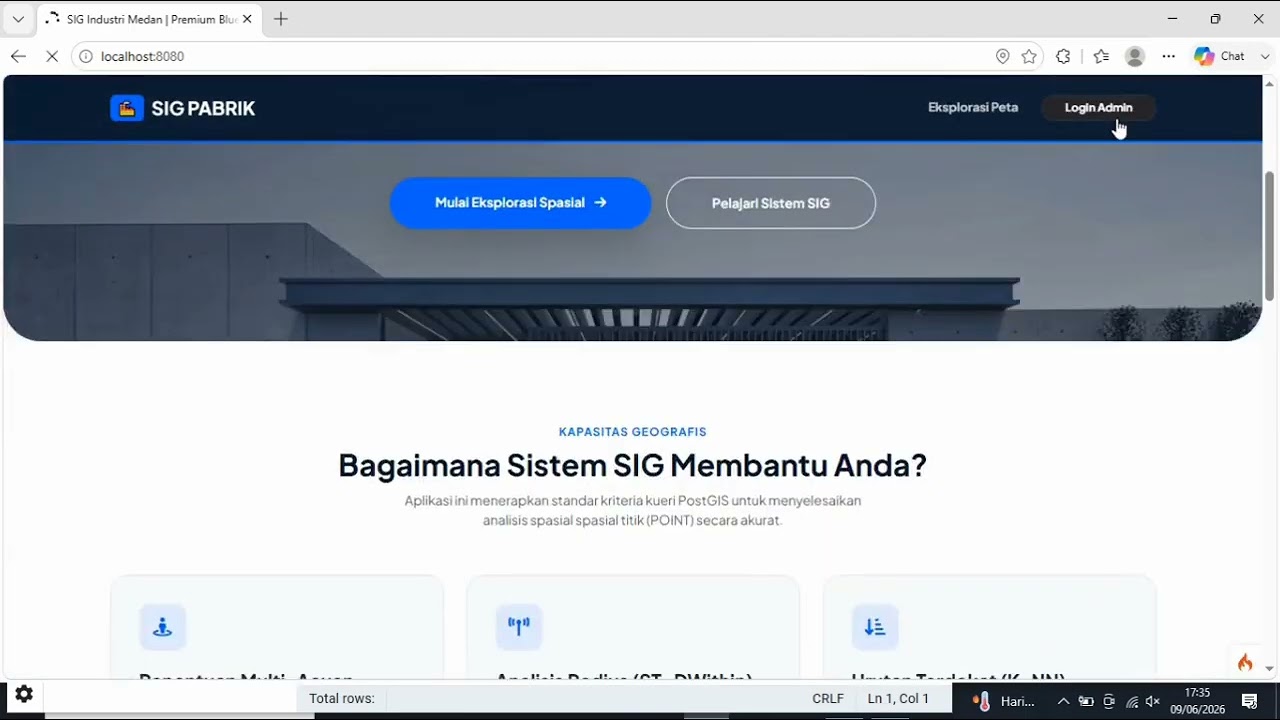
Task: Click heading Bagaimana Sistem SIG Membantu Anda?
Action: click(x=633, y=465)
